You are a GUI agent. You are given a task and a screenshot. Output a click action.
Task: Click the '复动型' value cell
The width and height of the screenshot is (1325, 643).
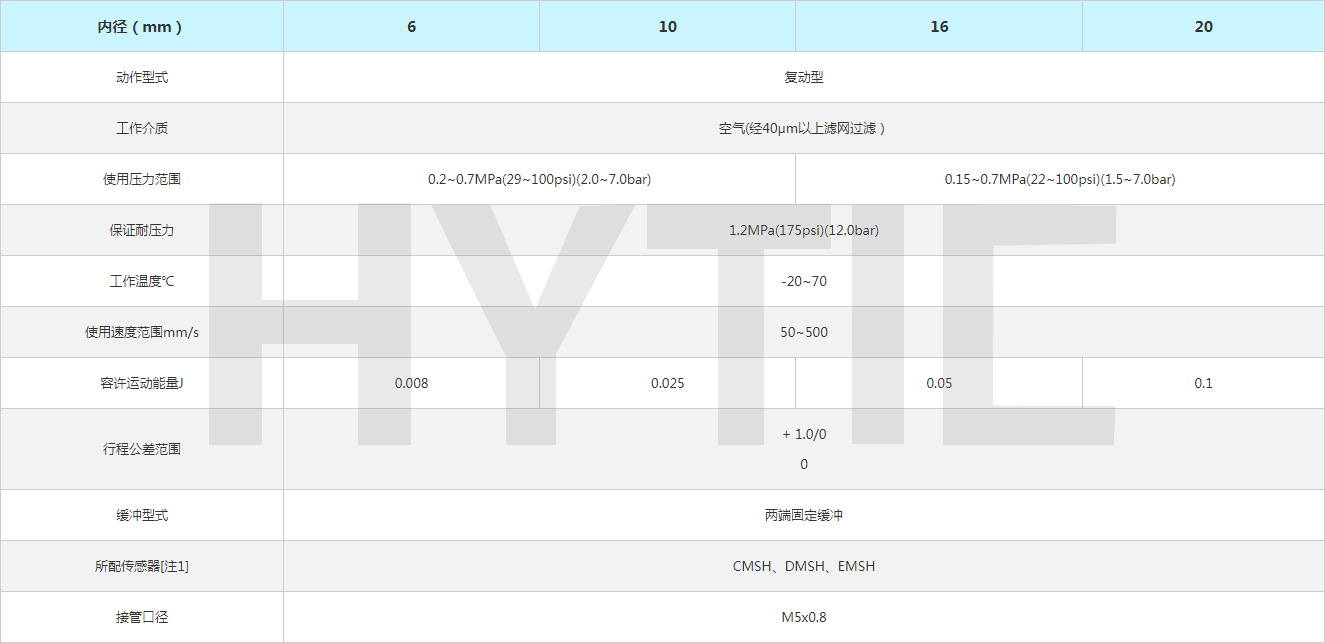coord(804,77)
